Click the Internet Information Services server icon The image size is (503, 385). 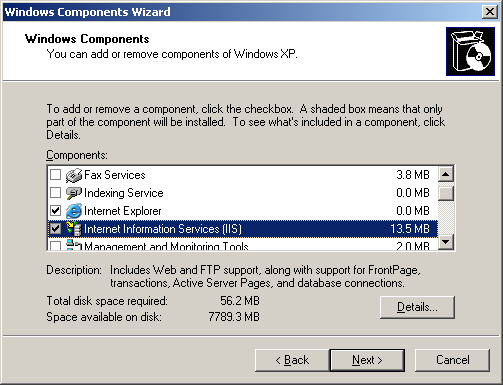click(x=74, y=229)
